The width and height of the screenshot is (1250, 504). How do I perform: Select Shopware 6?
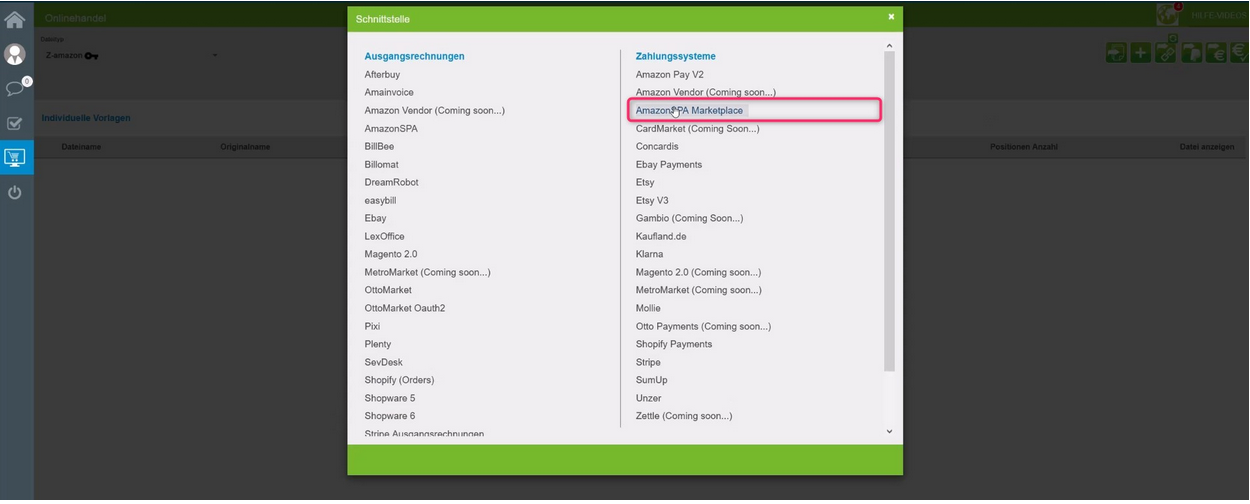point(390,417)
